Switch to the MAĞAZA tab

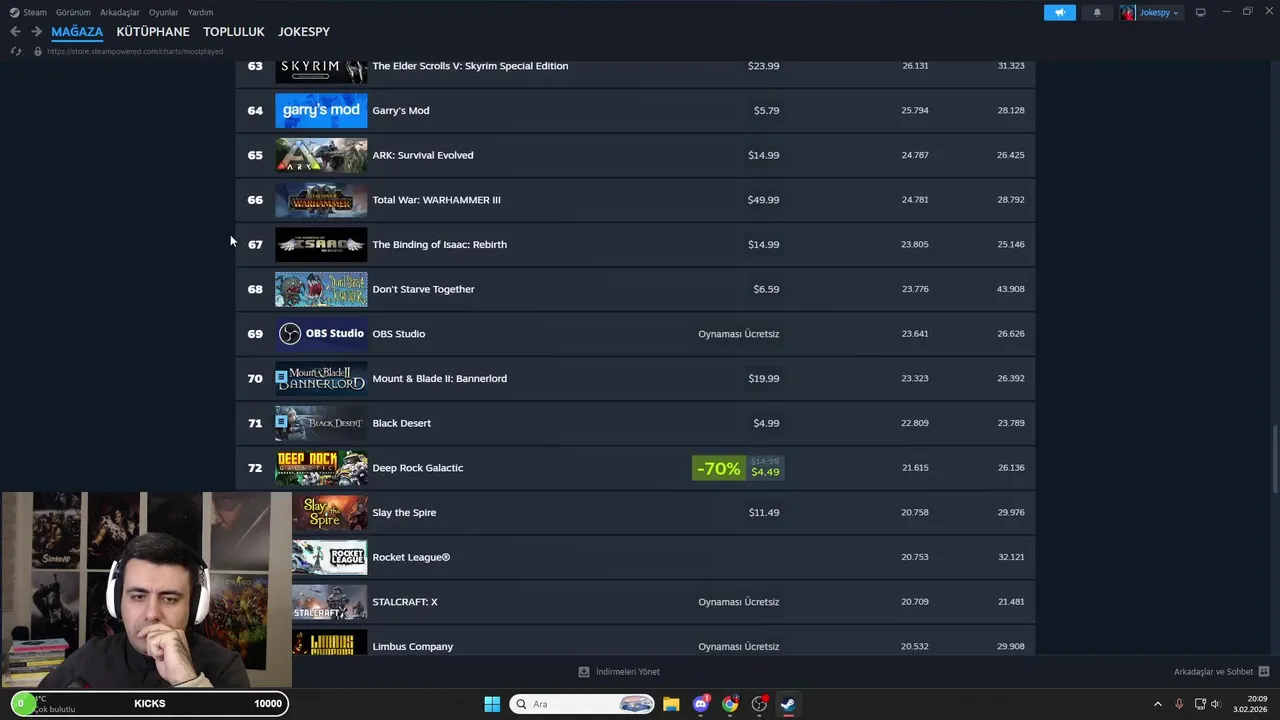click(x=77, y=32)
